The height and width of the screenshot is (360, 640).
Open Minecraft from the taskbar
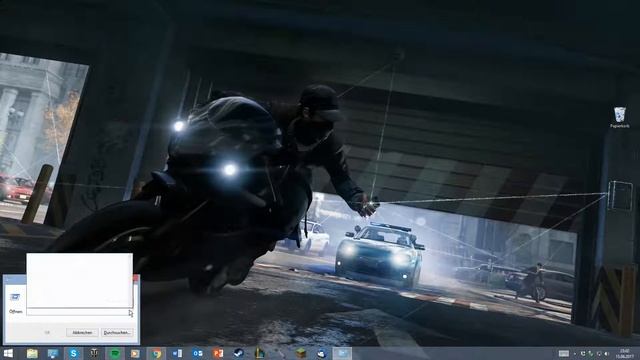click(301, 353)
